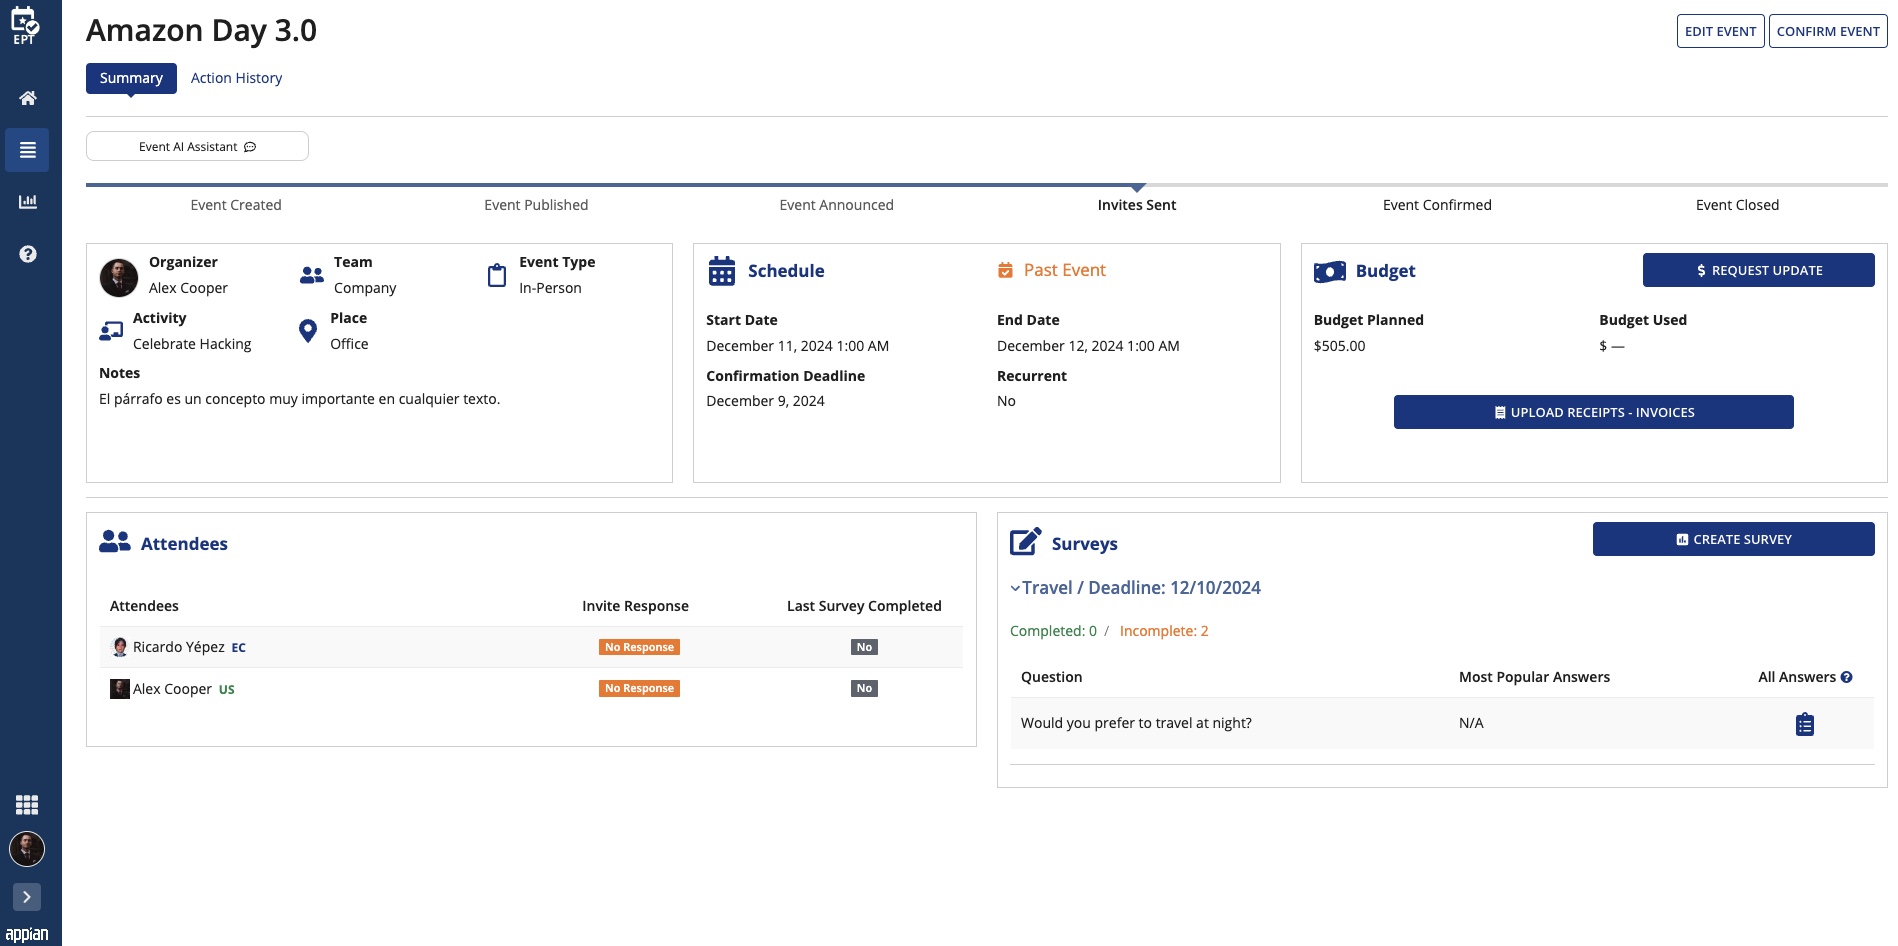Click the Create Survey button

pyautogui.click(x=1734, y=539)
